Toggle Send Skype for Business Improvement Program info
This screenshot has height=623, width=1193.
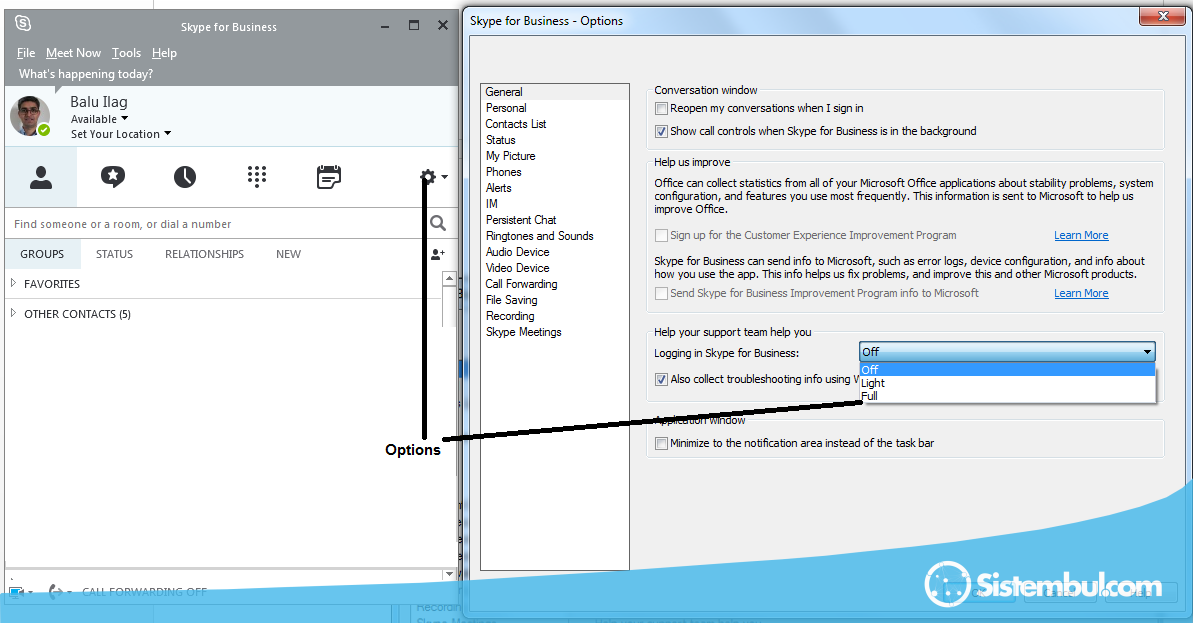(661, 294)
